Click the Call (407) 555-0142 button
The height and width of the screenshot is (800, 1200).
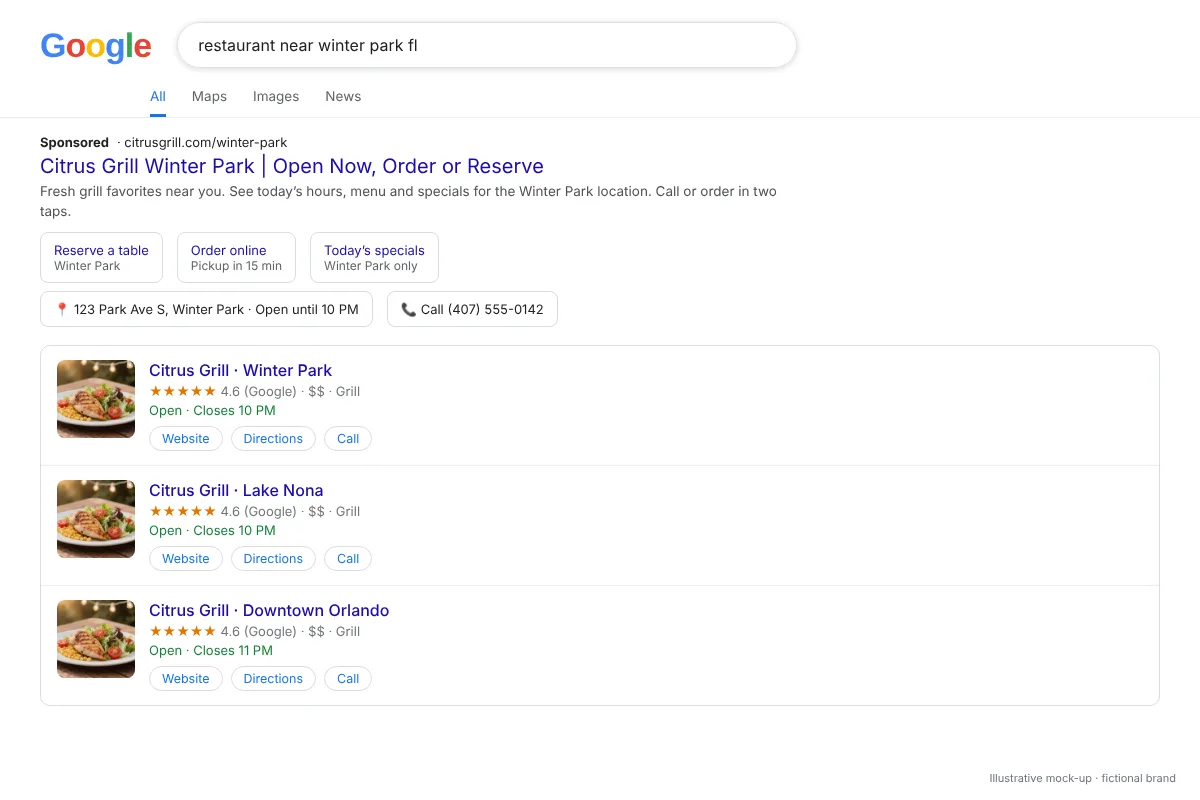click(x=472, y=309)
